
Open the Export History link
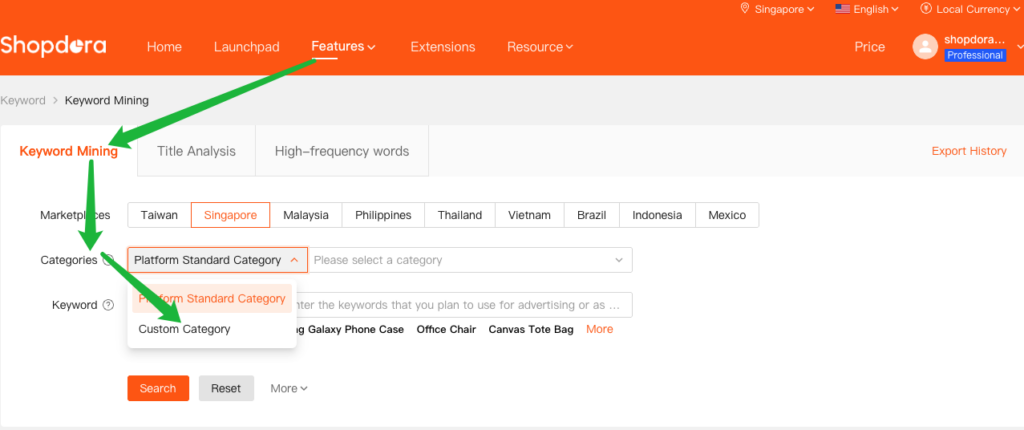[x=968, y=151]
